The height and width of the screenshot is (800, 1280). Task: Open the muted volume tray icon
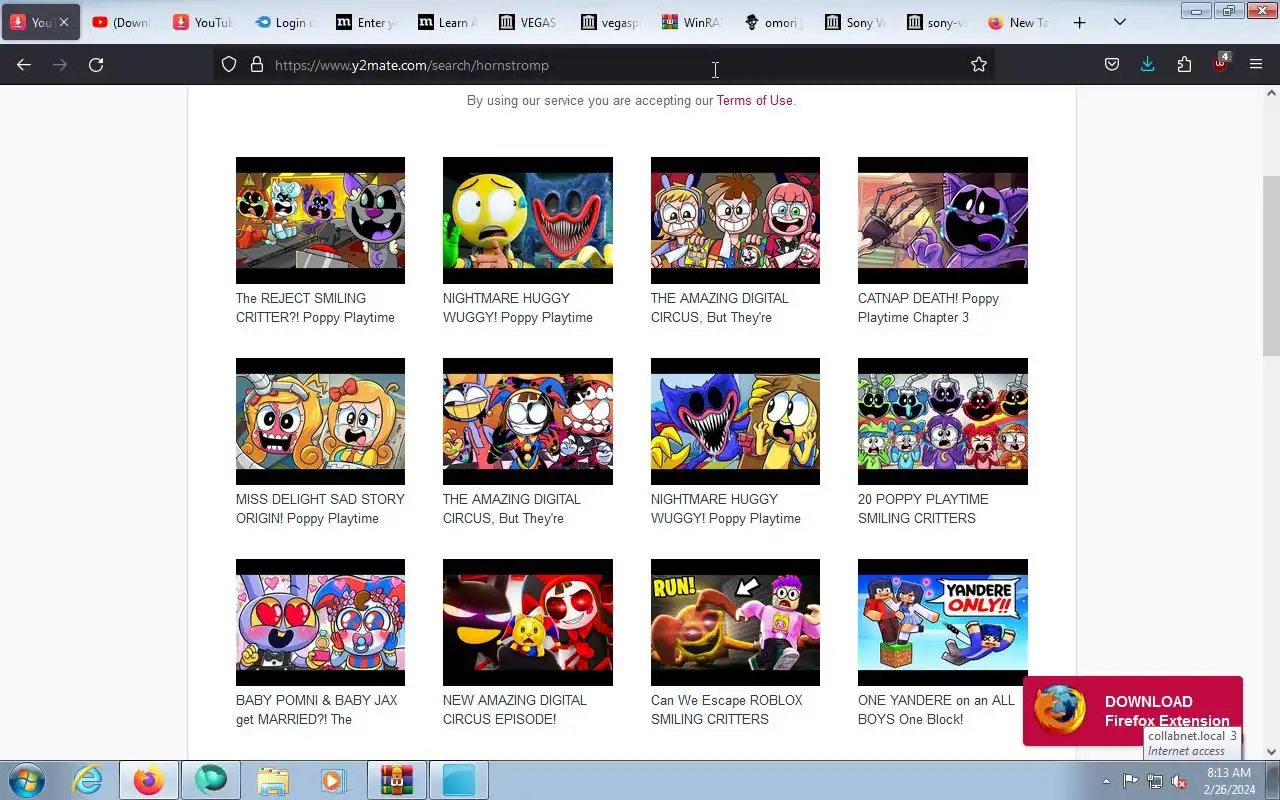click(x=1180, y=781)
